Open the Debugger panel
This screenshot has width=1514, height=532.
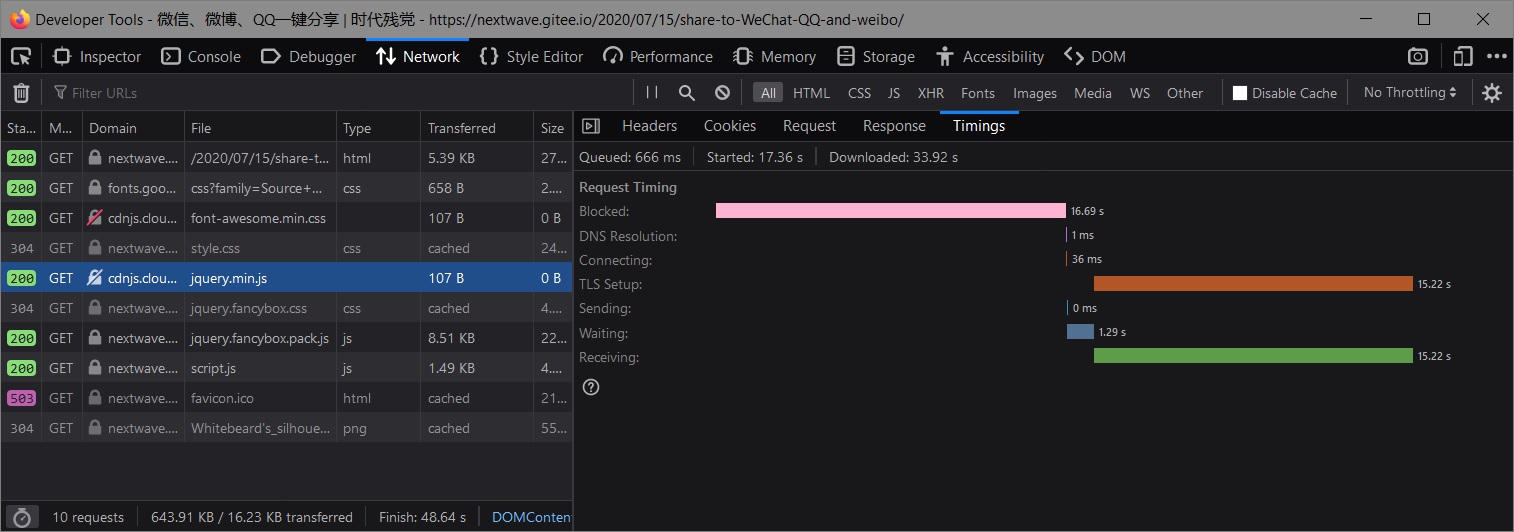point(309,57)
